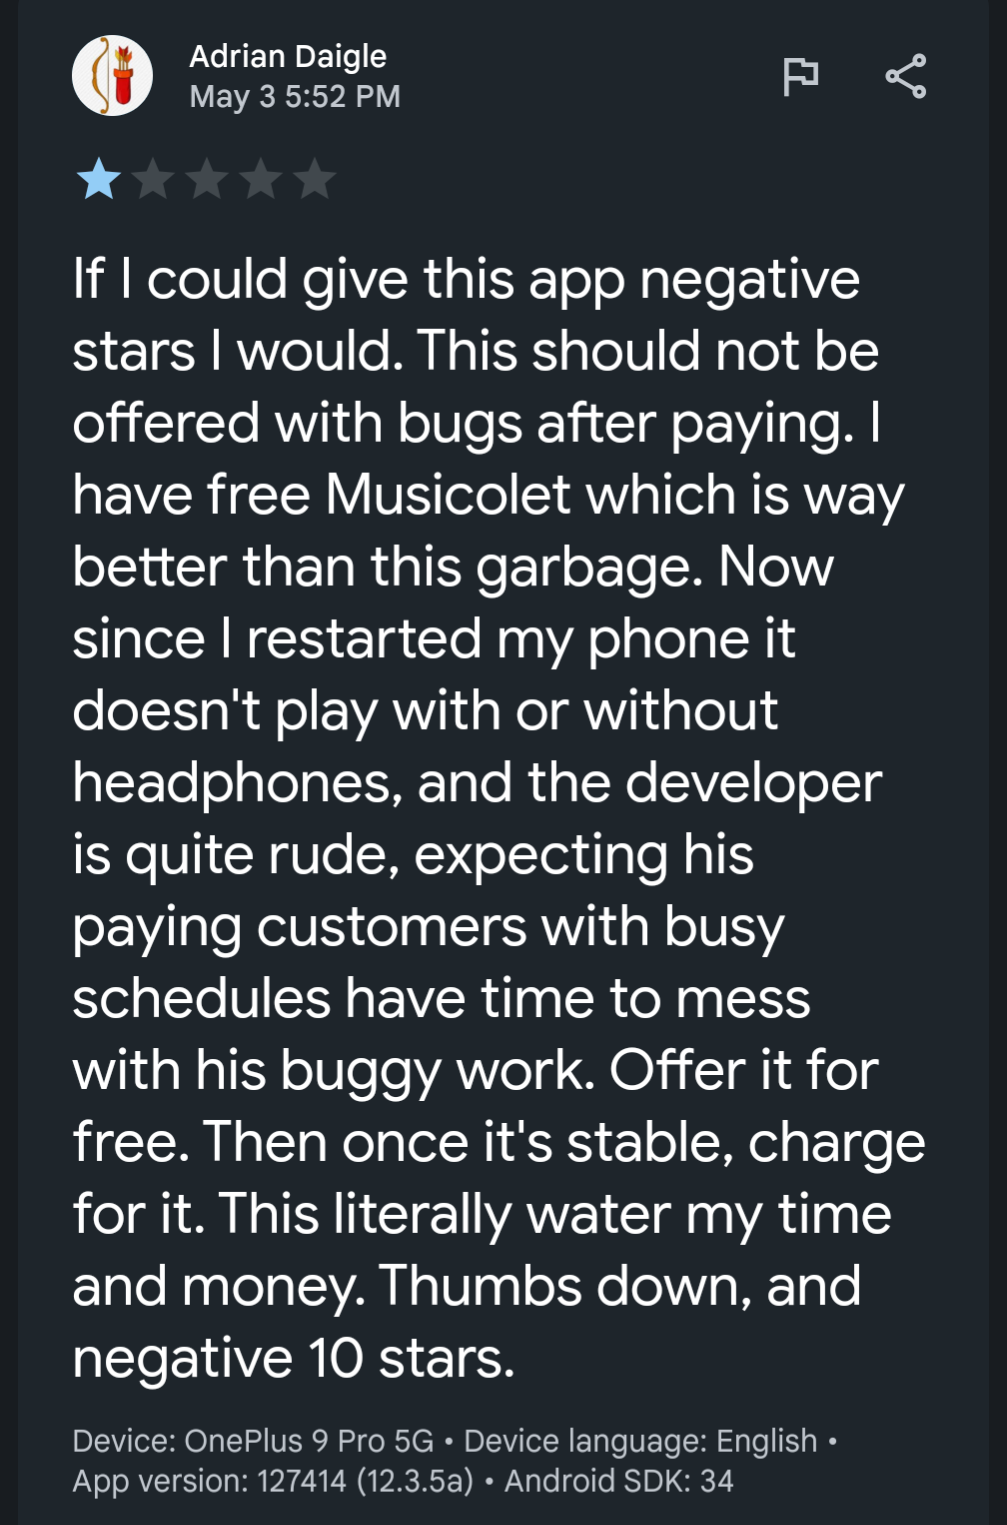Image resolution: width=1007 pixels, height=1525 pixels.
Task: Select the fifth grey rating star
Action: (315, 180)
